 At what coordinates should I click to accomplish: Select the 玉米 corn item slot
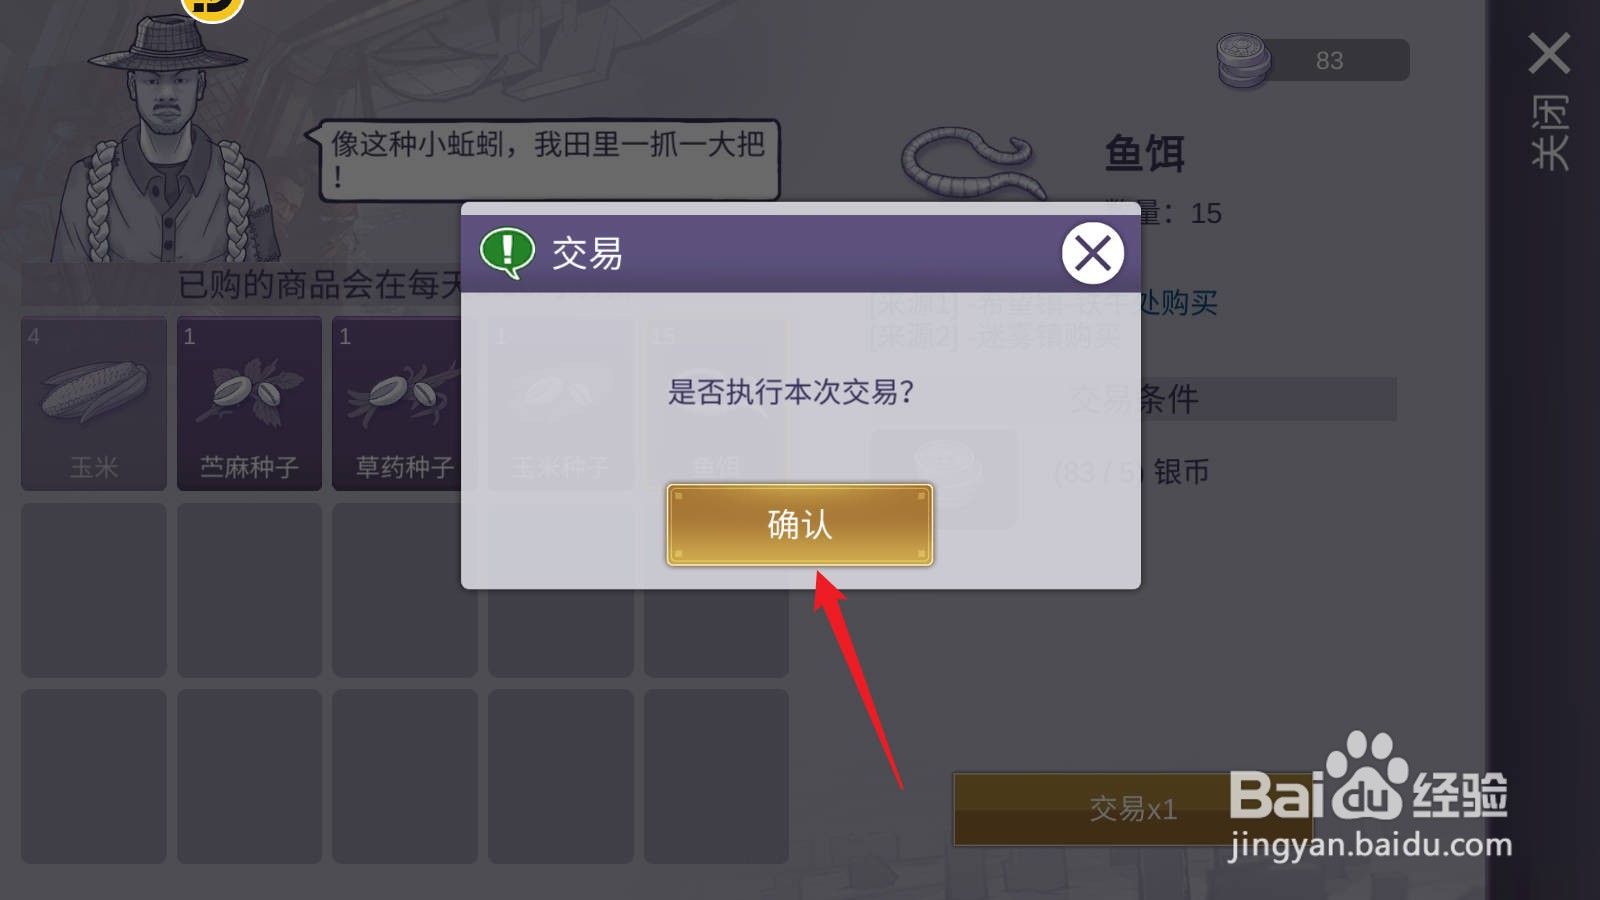[x=94, y=404]
